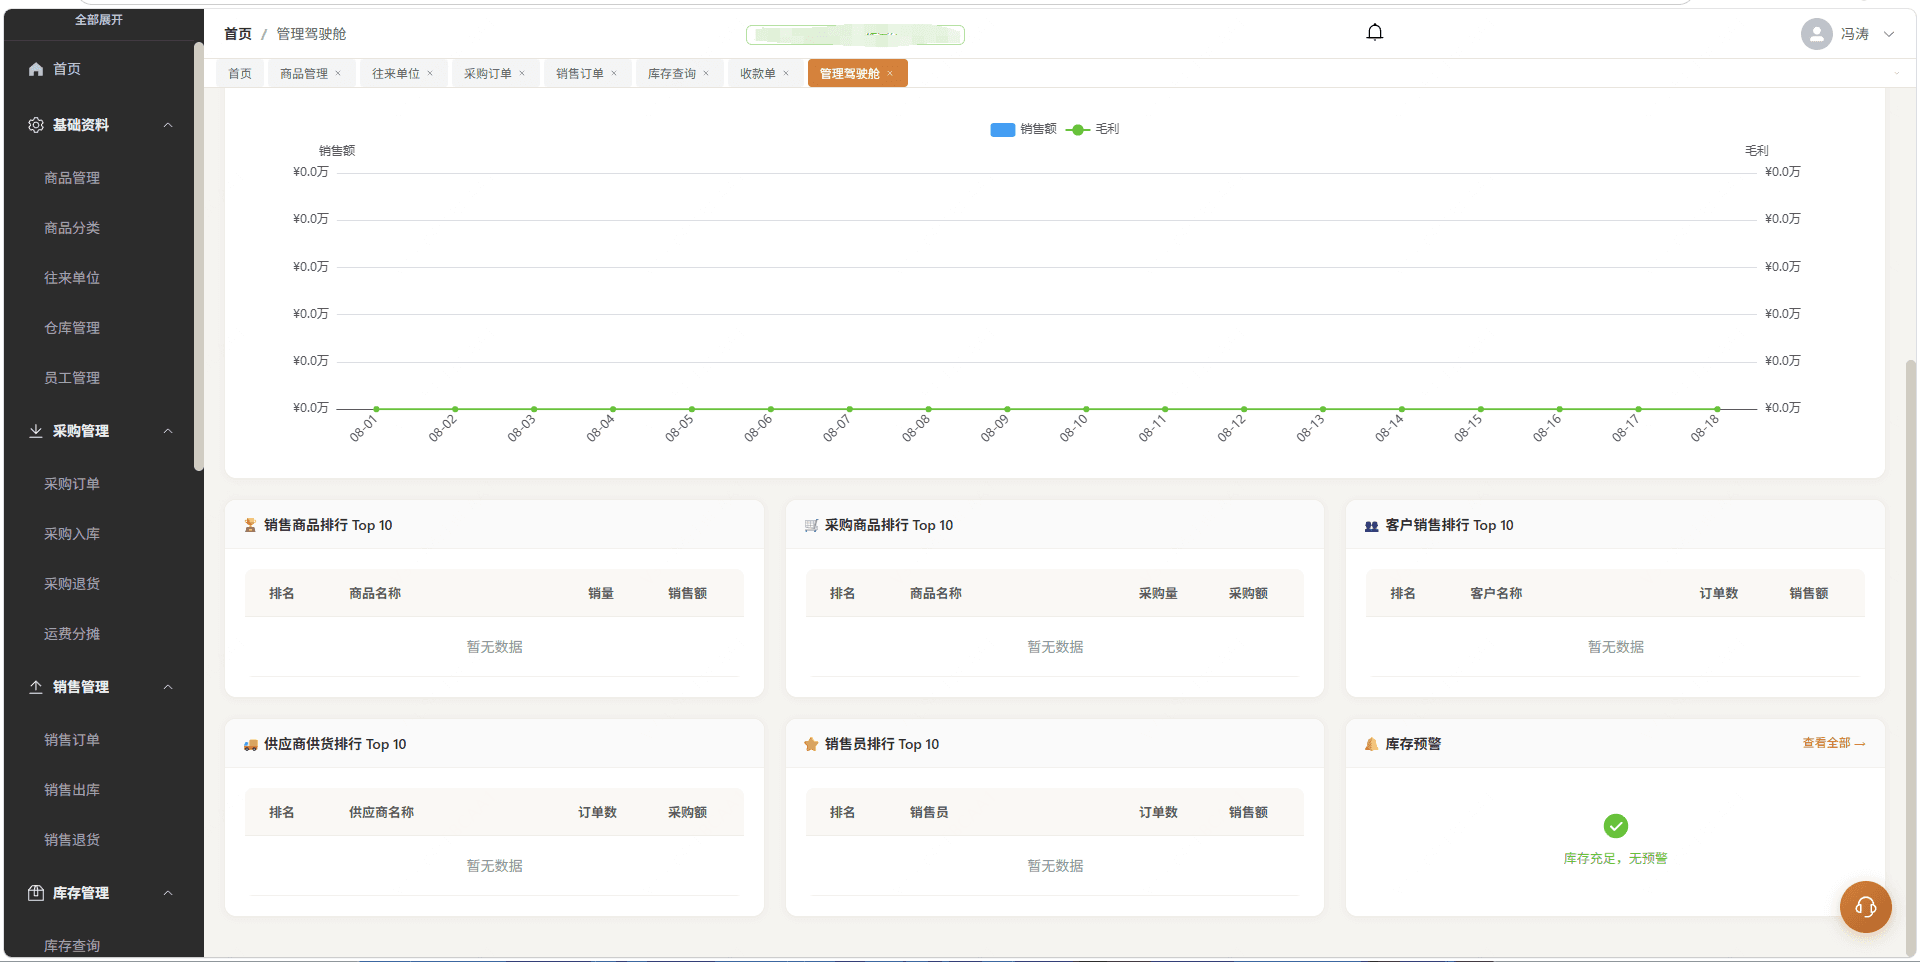The image size is (1920, 962).
Task: Open 采购入库 in the sidebar
Action: pyautogui.click(x=72, y=534)
